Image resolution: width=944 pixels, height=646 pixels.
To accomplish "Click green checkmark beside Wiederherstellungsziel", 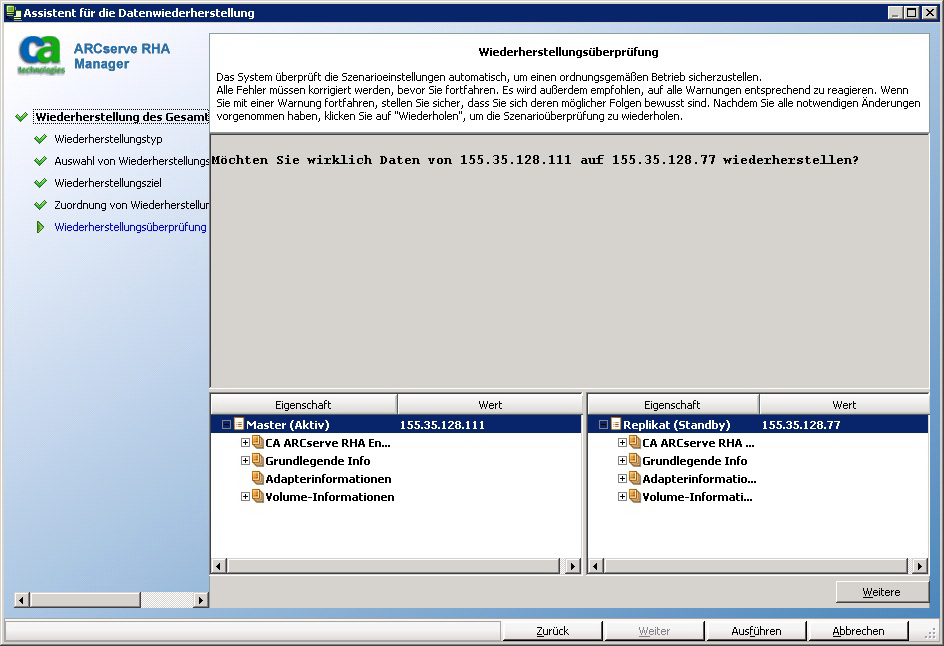I will tap(40, 183).
